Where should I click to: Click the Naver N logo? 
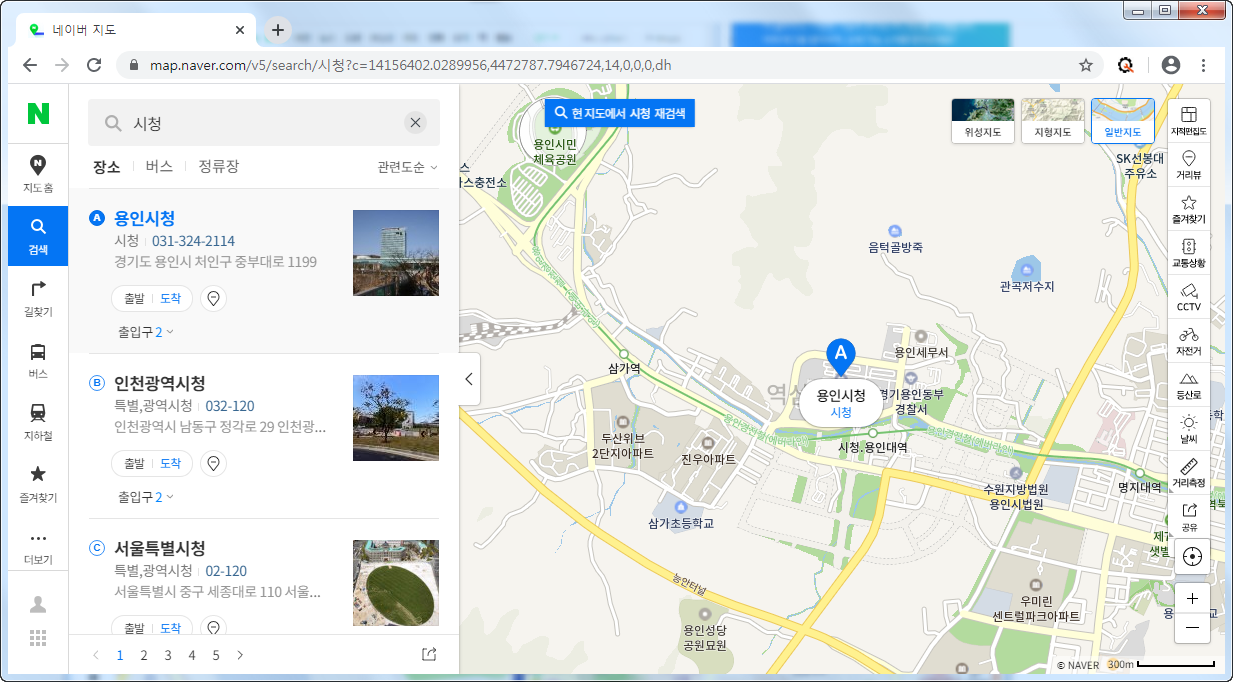point(38,114)
